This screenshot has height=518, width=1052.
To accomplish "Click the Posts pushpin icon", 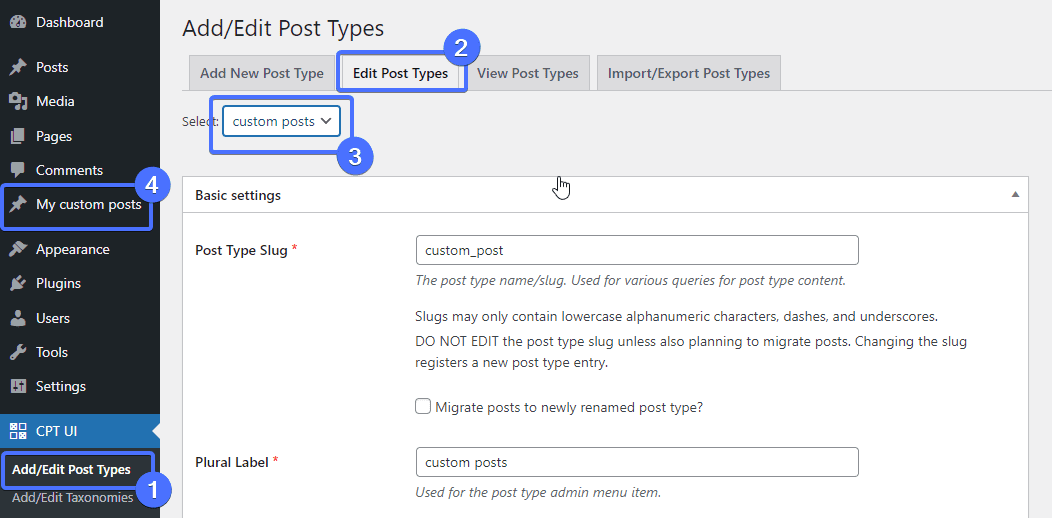I will pyautogui.click(x=18, y=67).
